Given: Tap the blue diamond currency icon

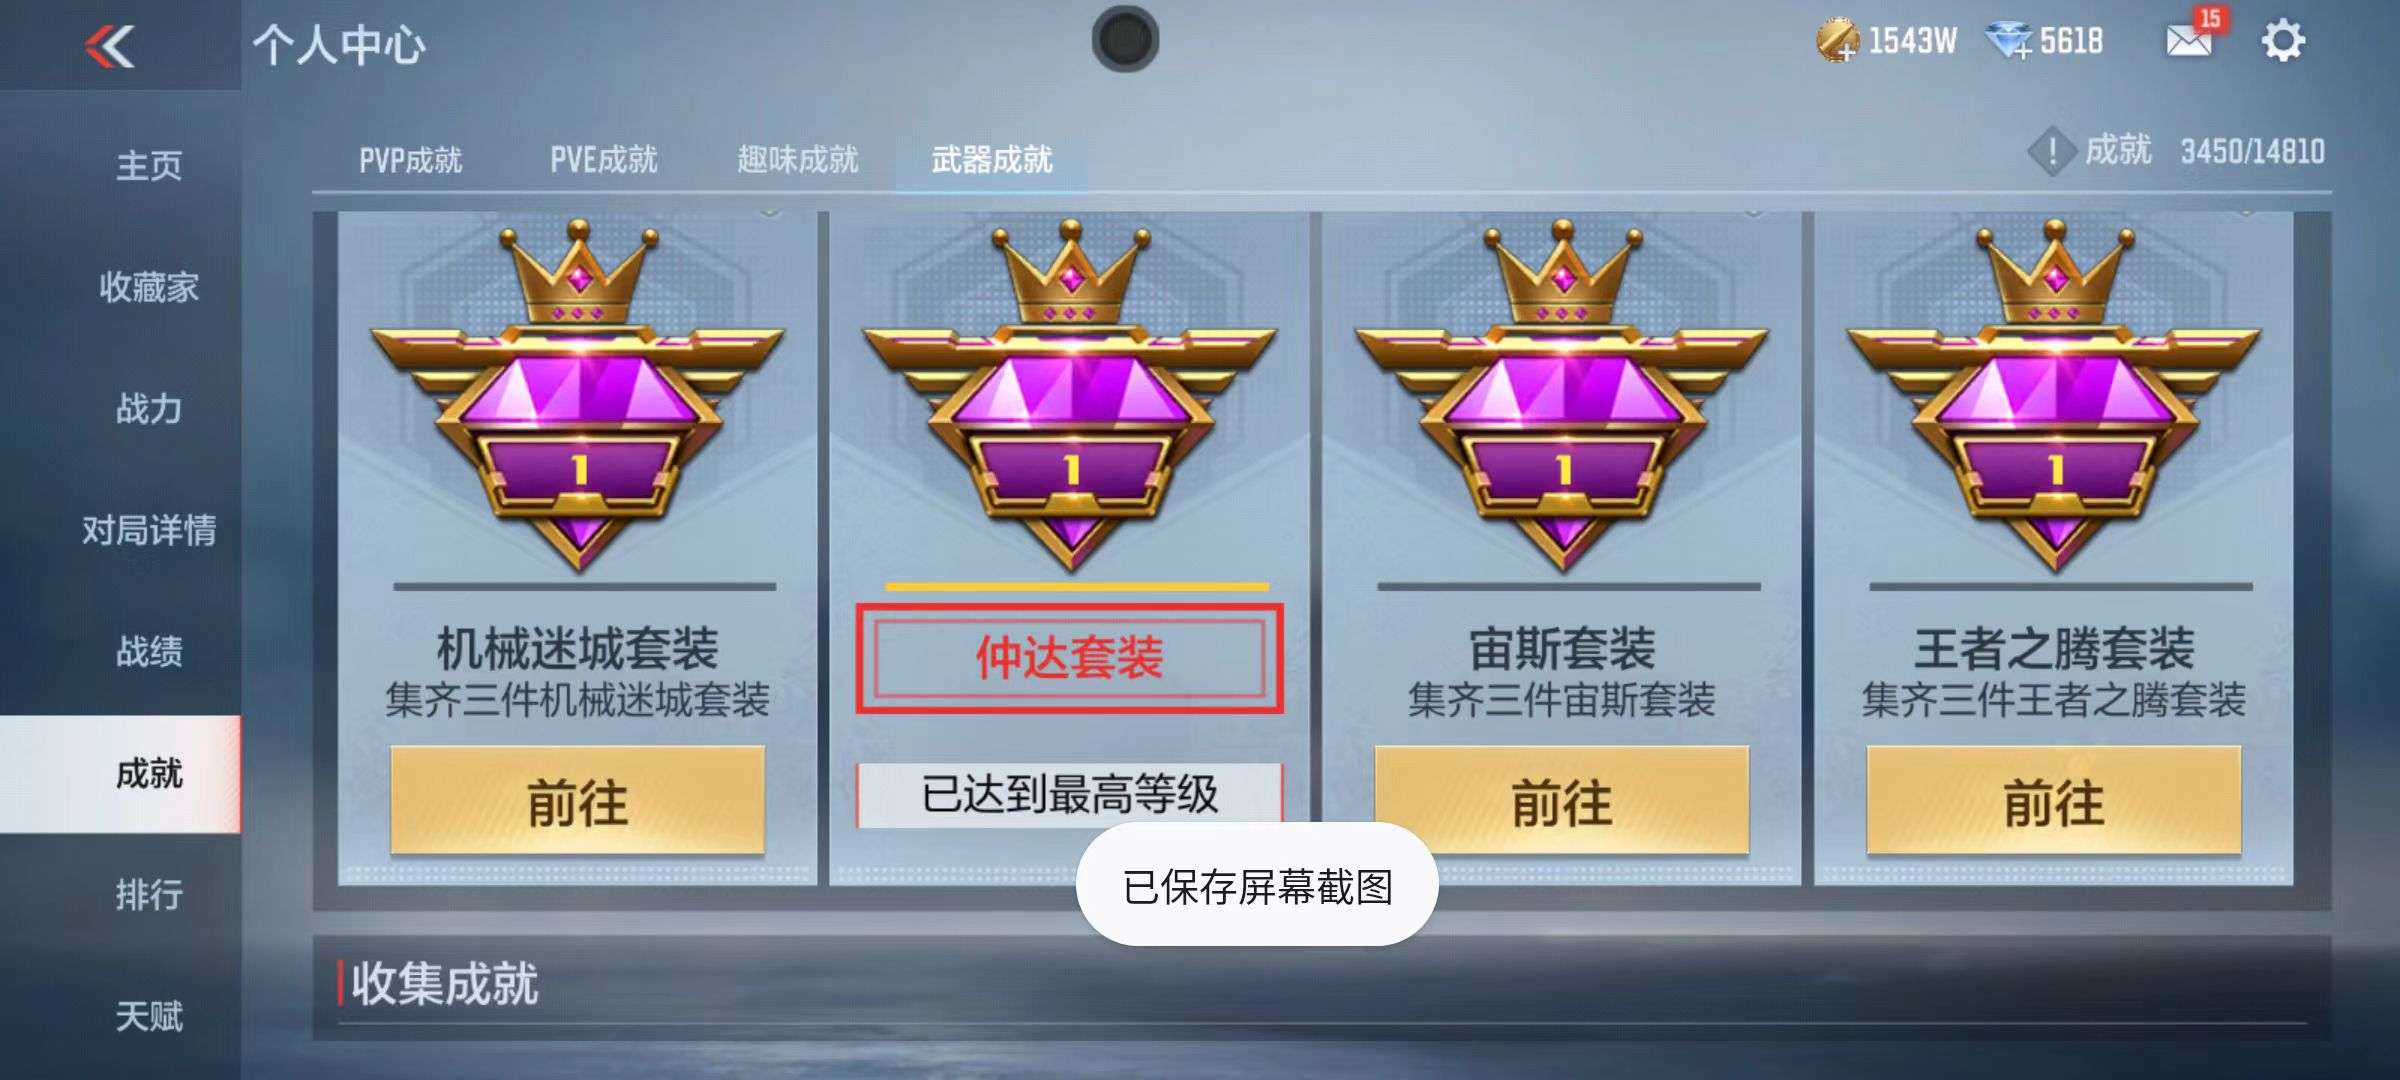Looking at the screenshot, I should (2009, 41).
